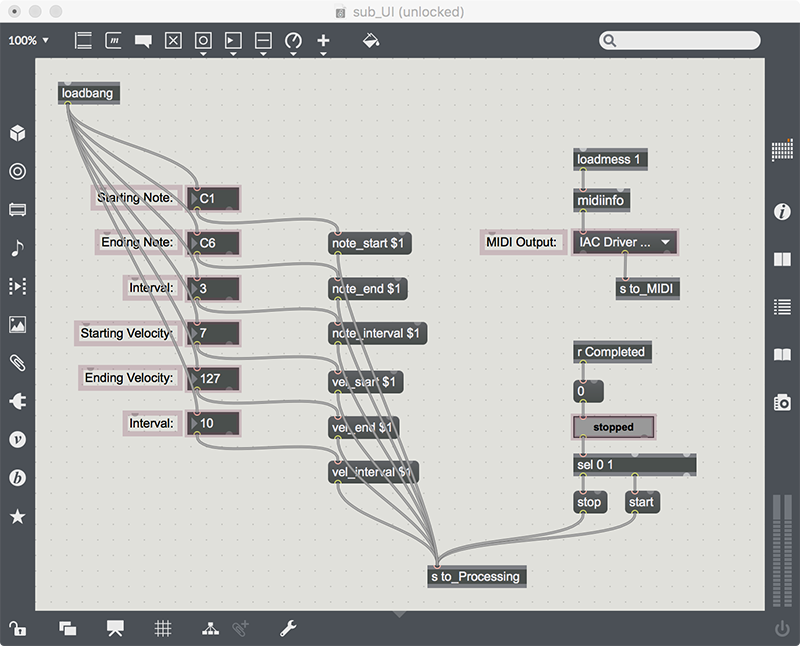The height and width of the screenshot is (646, 800).
Task: Select the 's to_Processing' send object
Action: pyautogui.click(x=477, y=577)
